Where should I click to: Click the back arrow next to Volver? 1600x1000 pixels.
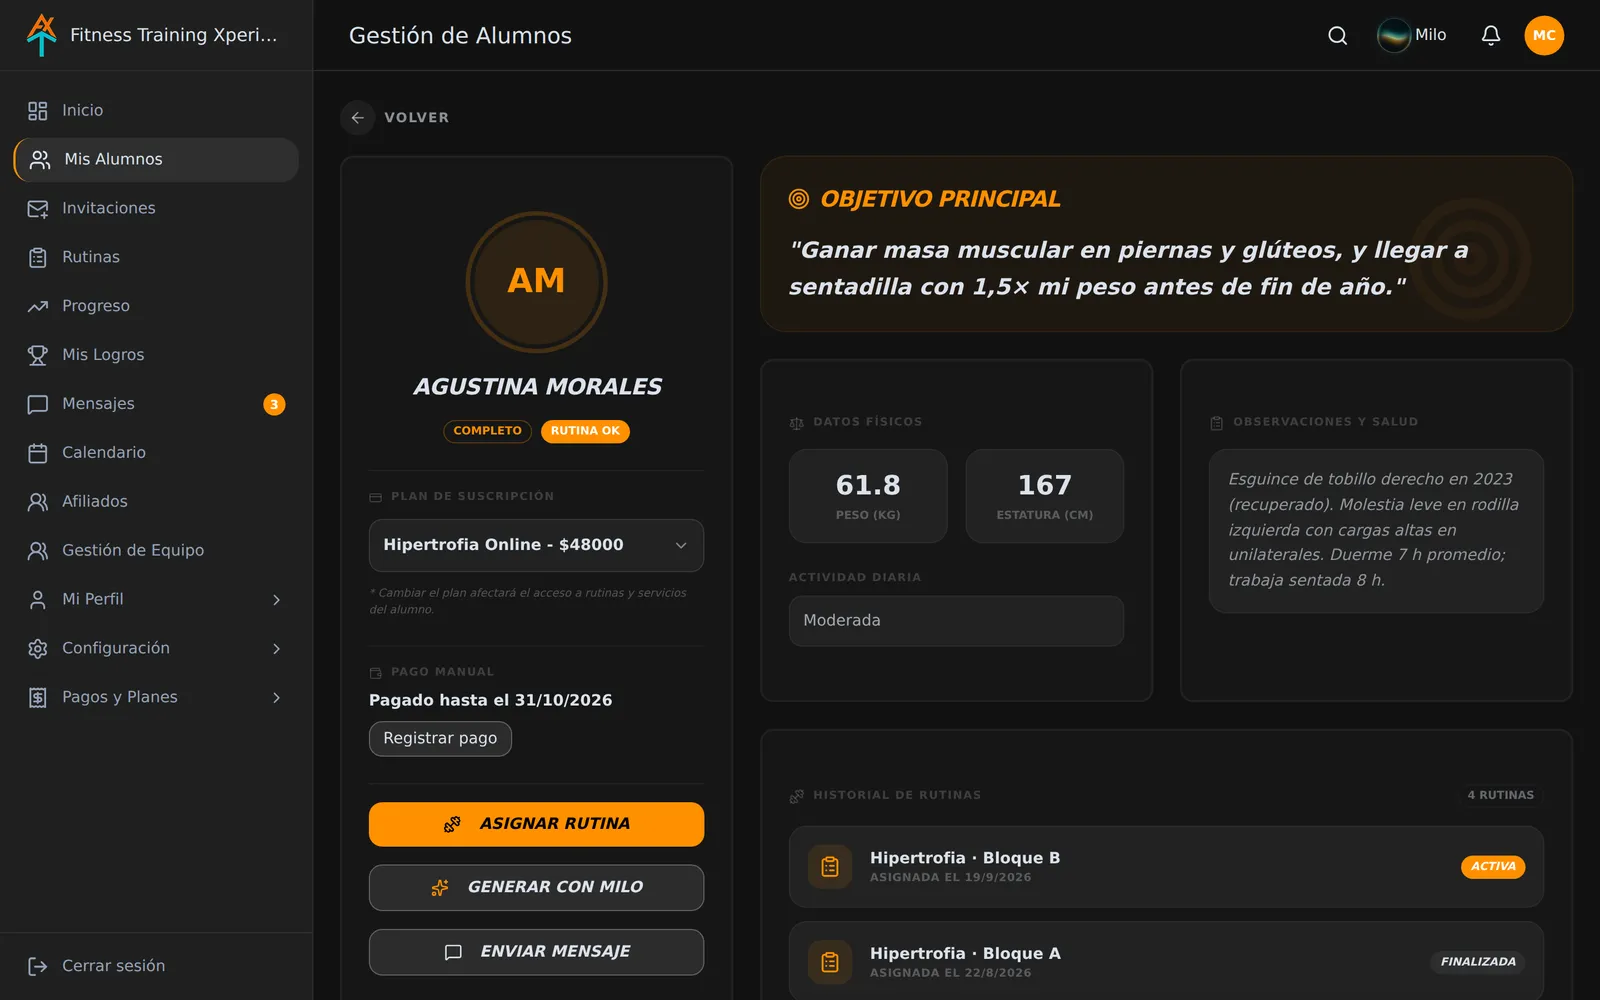coord(357,118)
